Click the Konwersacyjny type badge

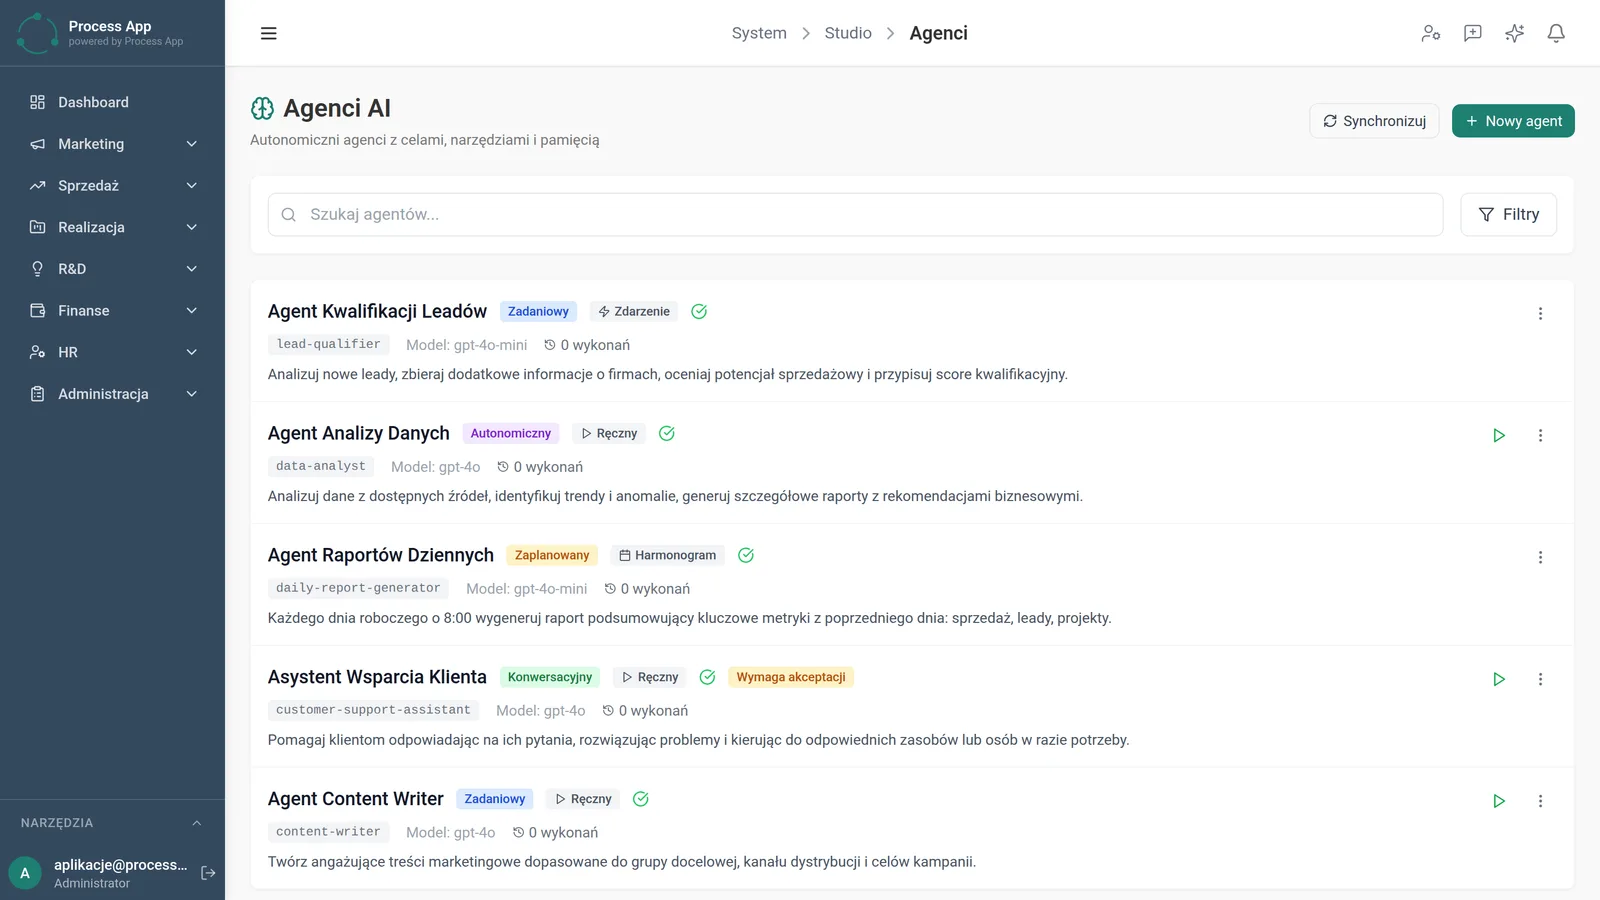[x=549, y=677]
